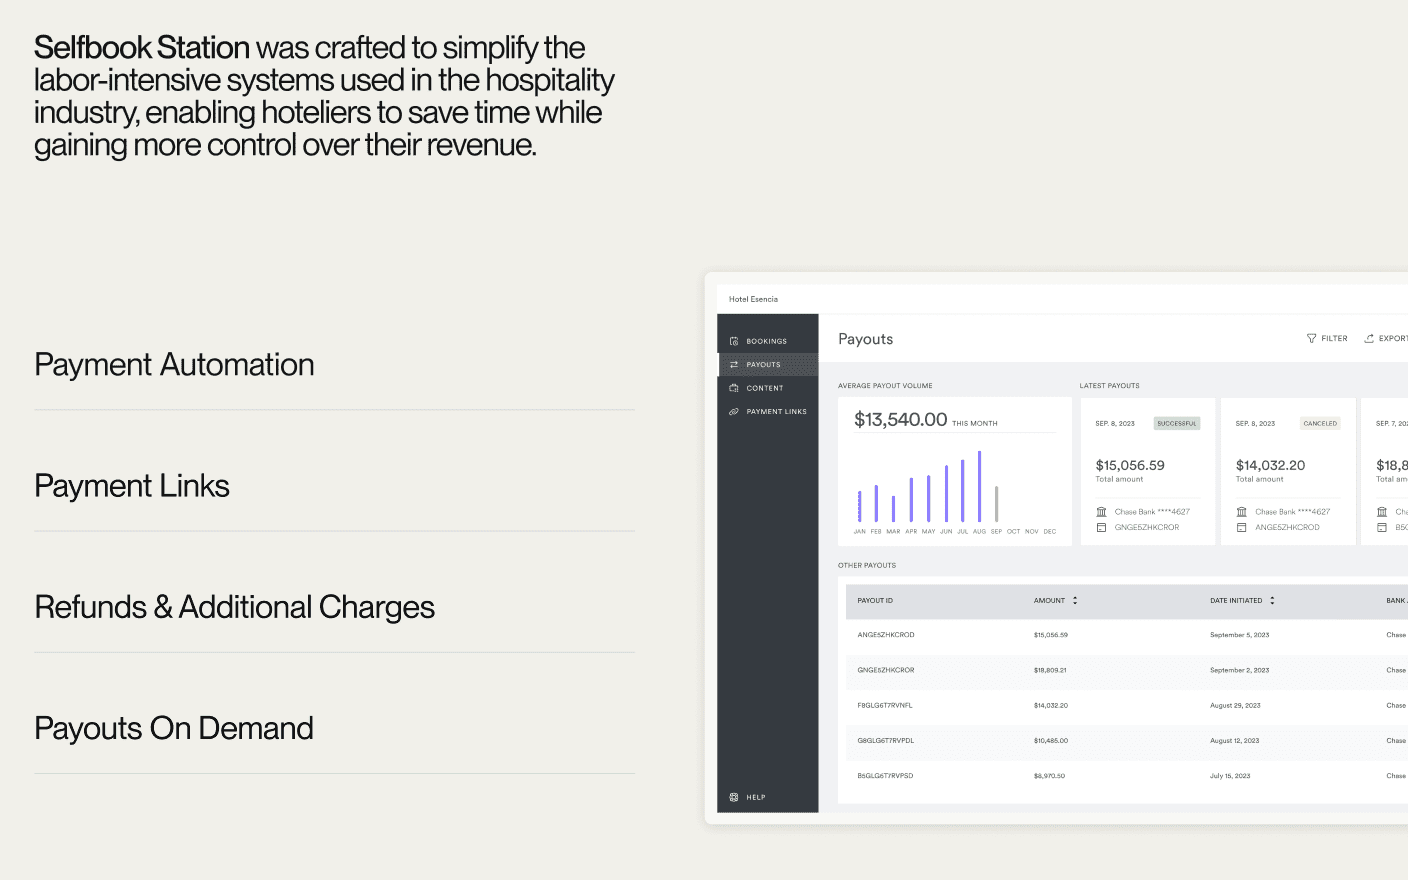Click the Help icon in sidebar

coord(734,797)
